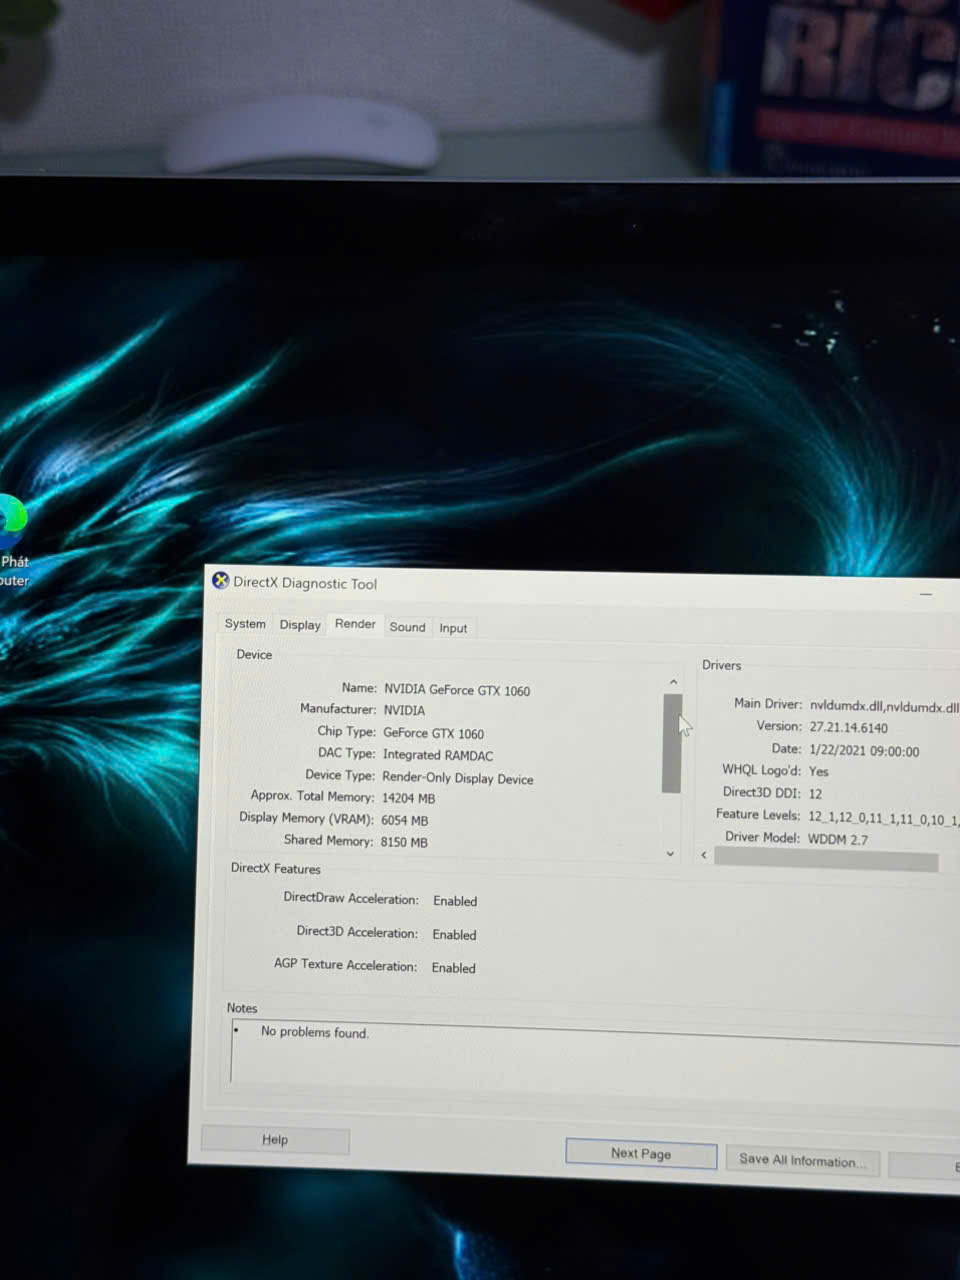
Task: Open the Input tab
Action: pos(453,628)
